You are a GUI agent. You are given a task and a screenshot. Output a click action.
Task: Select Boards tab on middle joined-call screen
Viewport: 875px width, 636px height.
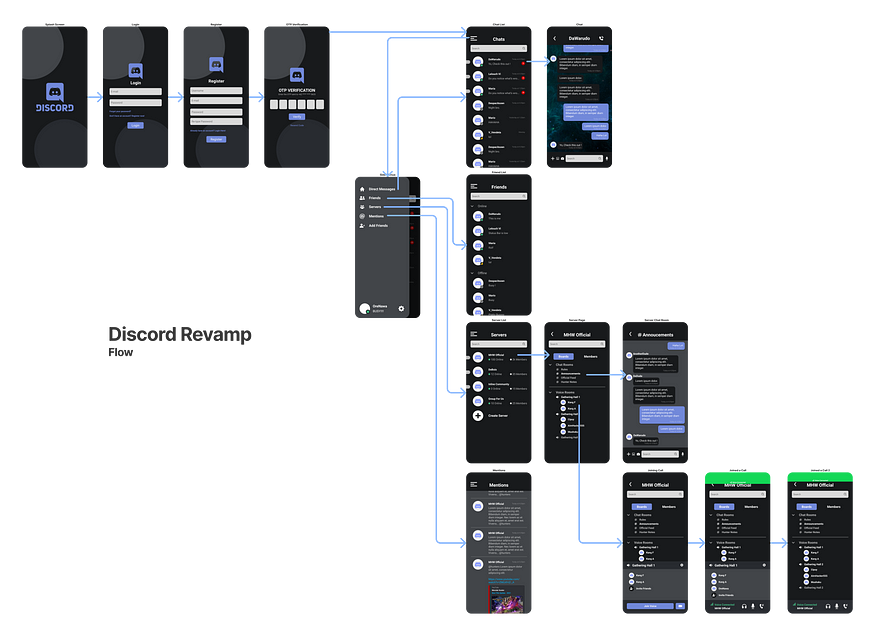coord(724,507)
